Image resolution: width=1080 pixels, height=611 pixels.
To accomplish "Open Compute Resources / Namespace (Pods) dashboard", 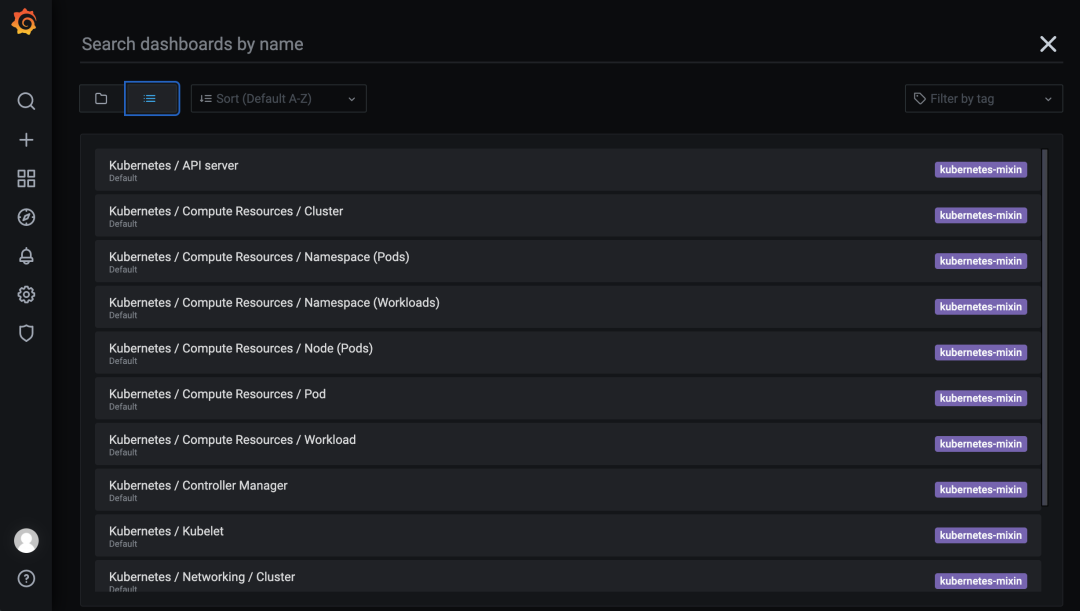I will click(568, 261).
